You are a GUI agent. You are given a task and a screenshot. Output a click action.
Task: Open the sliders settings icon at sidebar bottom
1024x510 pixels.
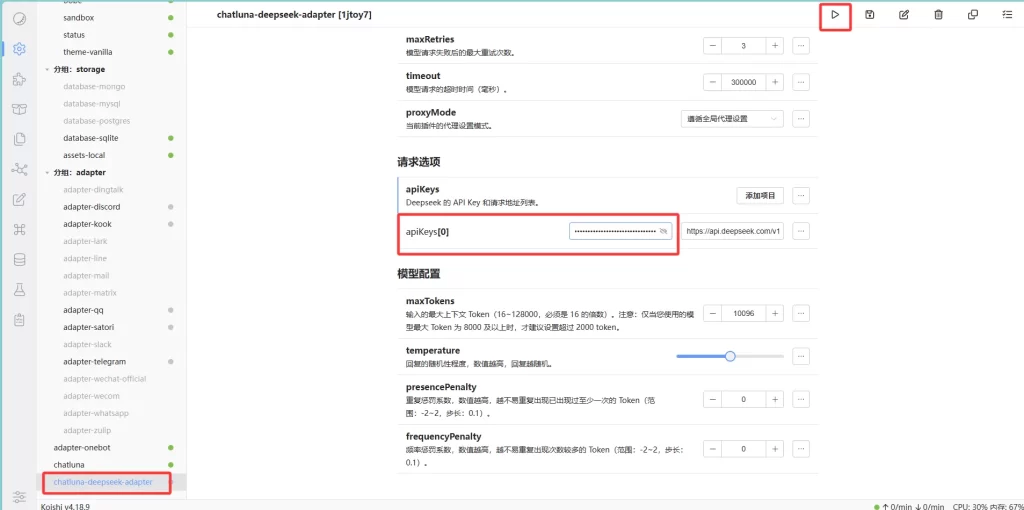pos(19,496)
